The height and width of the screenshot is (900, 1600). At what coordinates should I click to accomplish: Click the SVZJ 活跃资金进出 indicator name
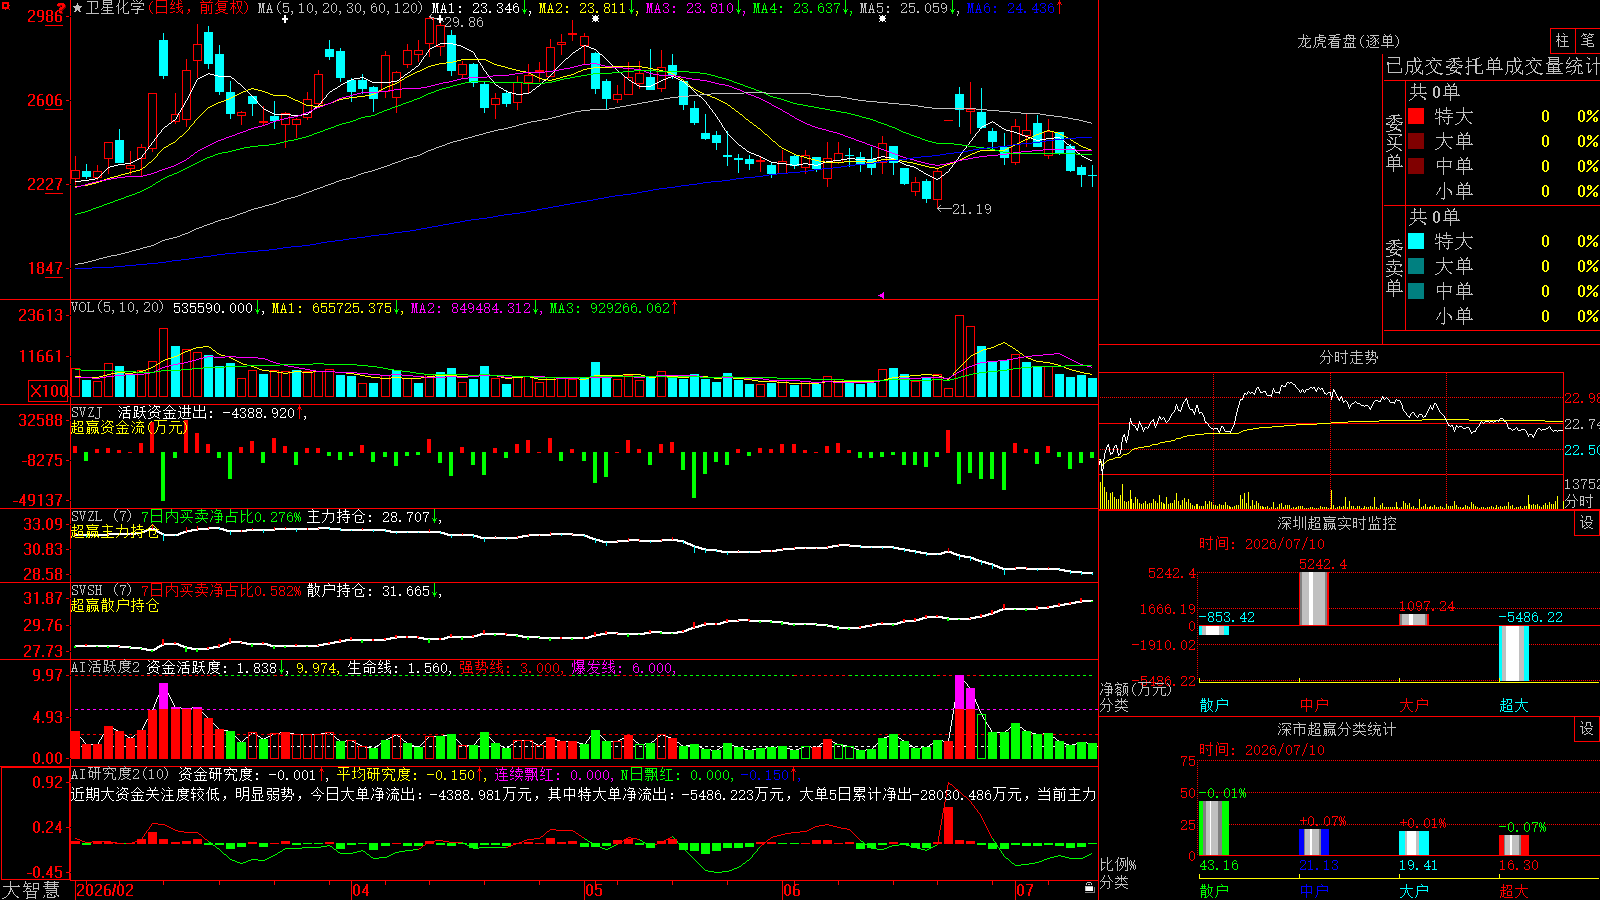[x=135, y=412]
